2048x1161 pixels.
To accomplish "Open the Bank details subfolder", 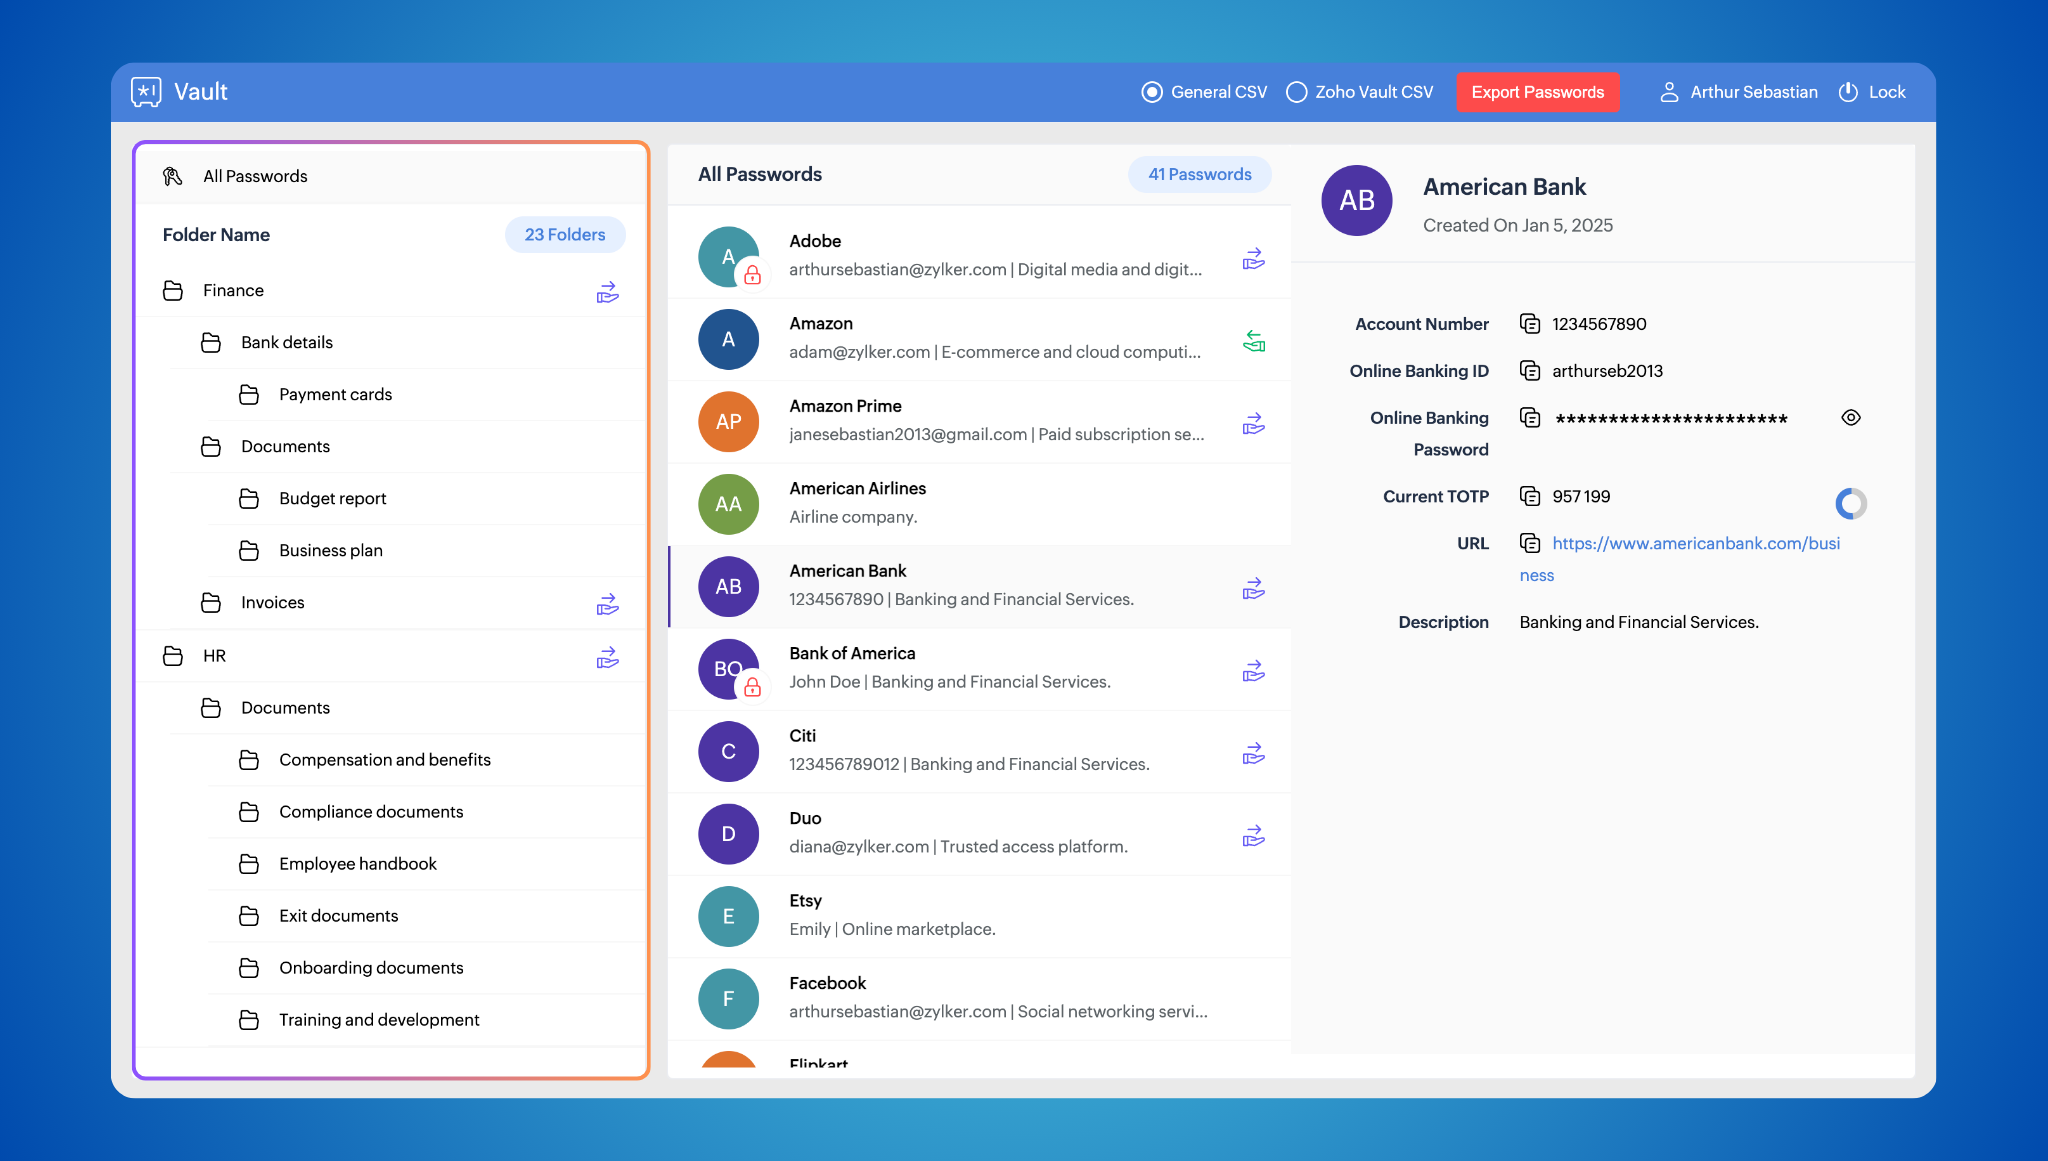I will 286,342.
